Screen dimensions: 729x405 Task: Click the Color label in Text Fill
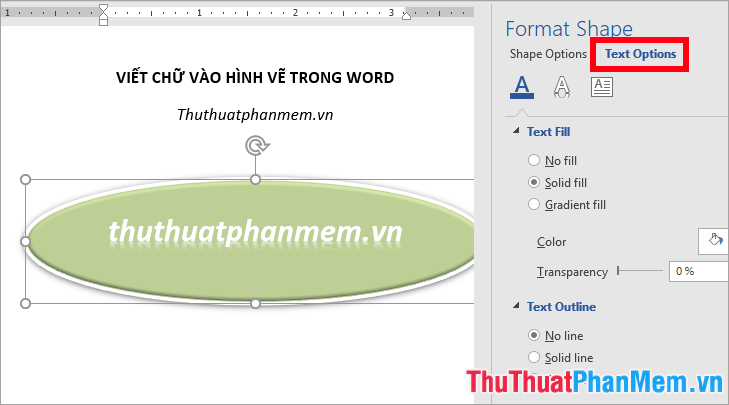551,242
